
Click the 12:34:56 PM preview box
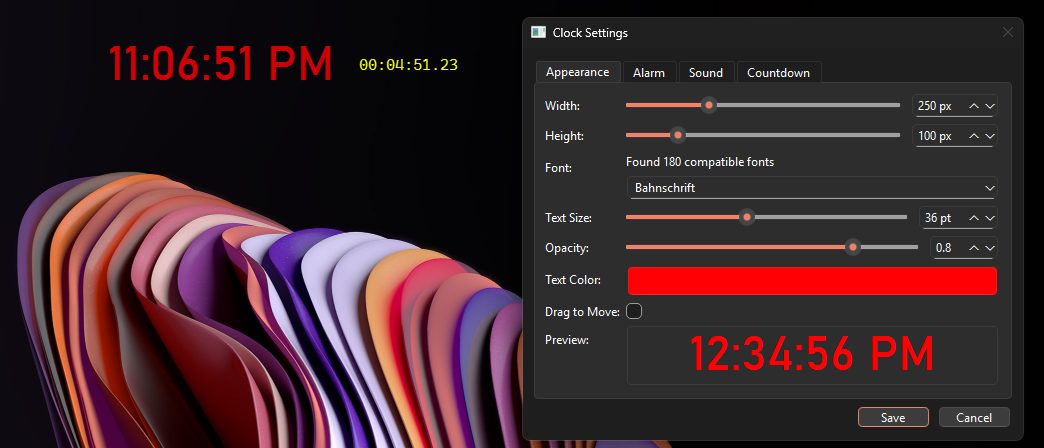click(x=812, y=355)
